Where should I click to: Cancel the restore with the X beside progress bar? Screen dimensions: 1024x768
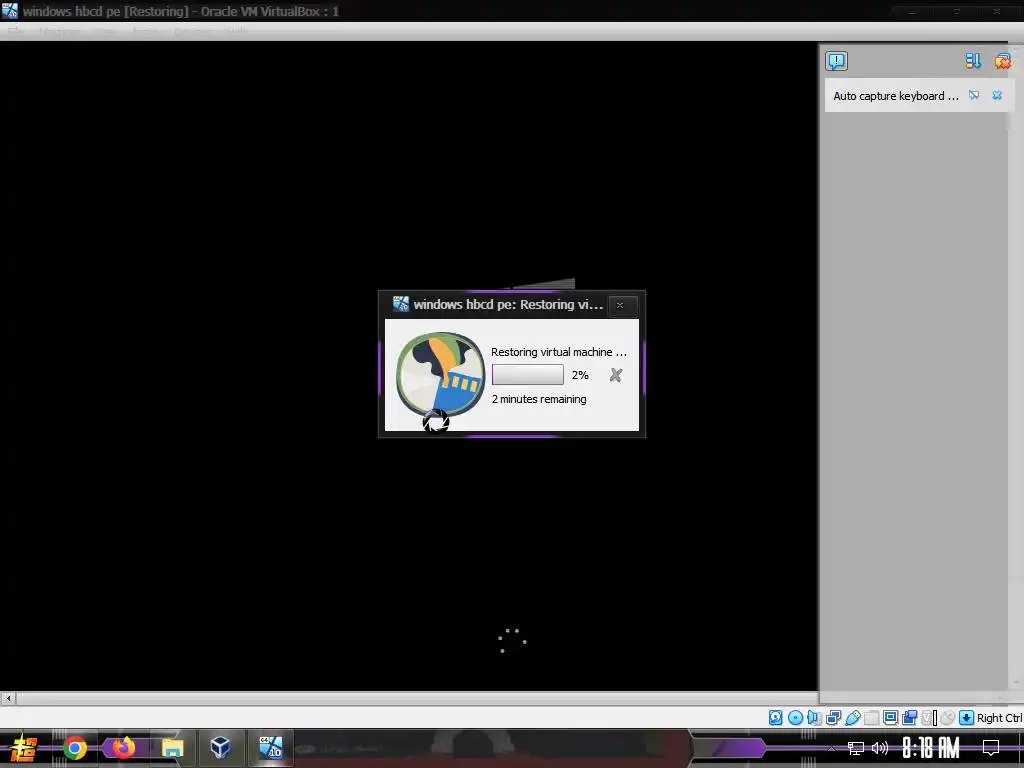(x=615, y=375)
